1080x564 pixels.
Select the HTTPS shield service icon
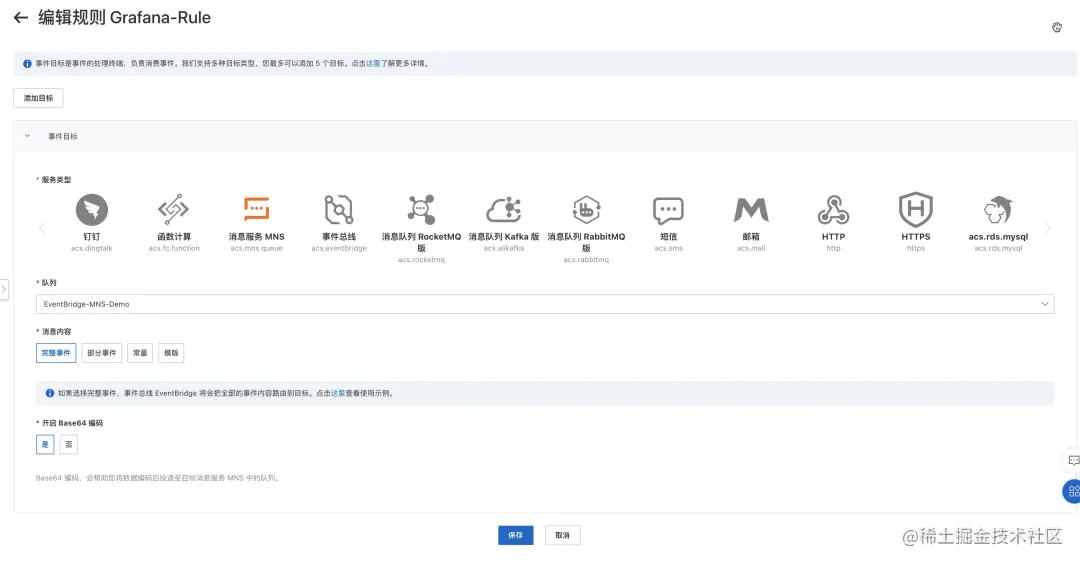pos(915,209)
